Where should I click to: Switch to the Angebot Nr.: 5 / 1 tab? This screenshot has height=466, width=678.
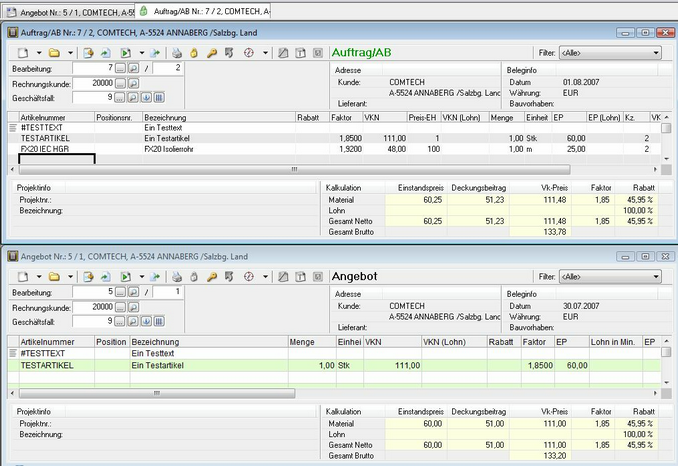pyautogui.click(x=71, y=13)
